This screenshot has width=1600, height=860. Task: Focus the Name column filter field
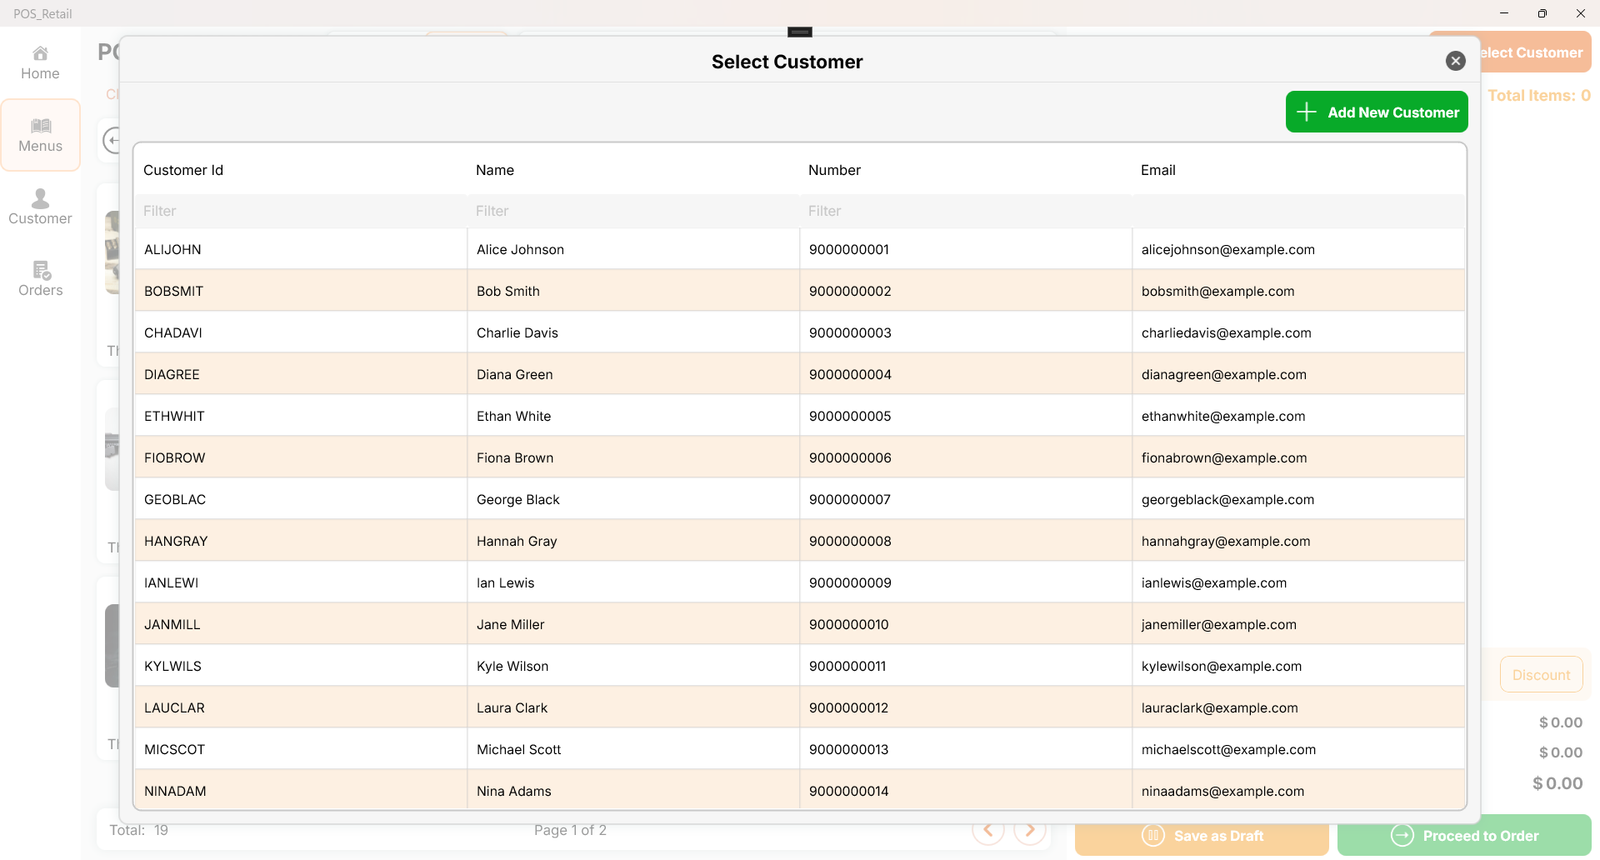[x=632, y=211]
